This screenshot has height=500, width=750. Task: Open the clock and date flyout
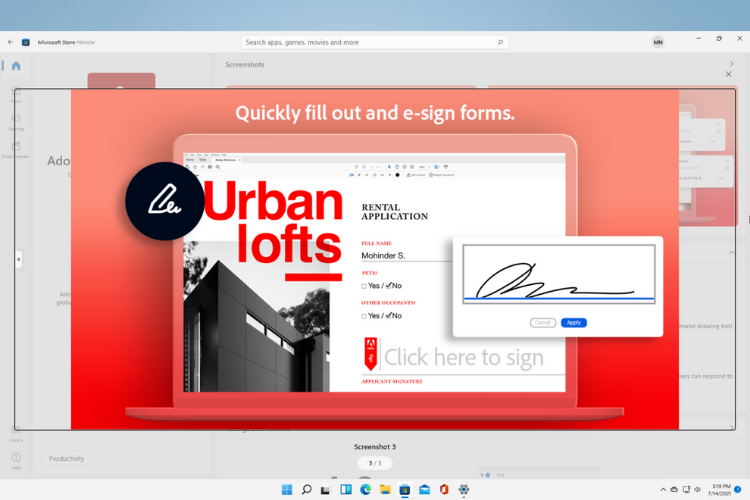click(x=719, y=489)
